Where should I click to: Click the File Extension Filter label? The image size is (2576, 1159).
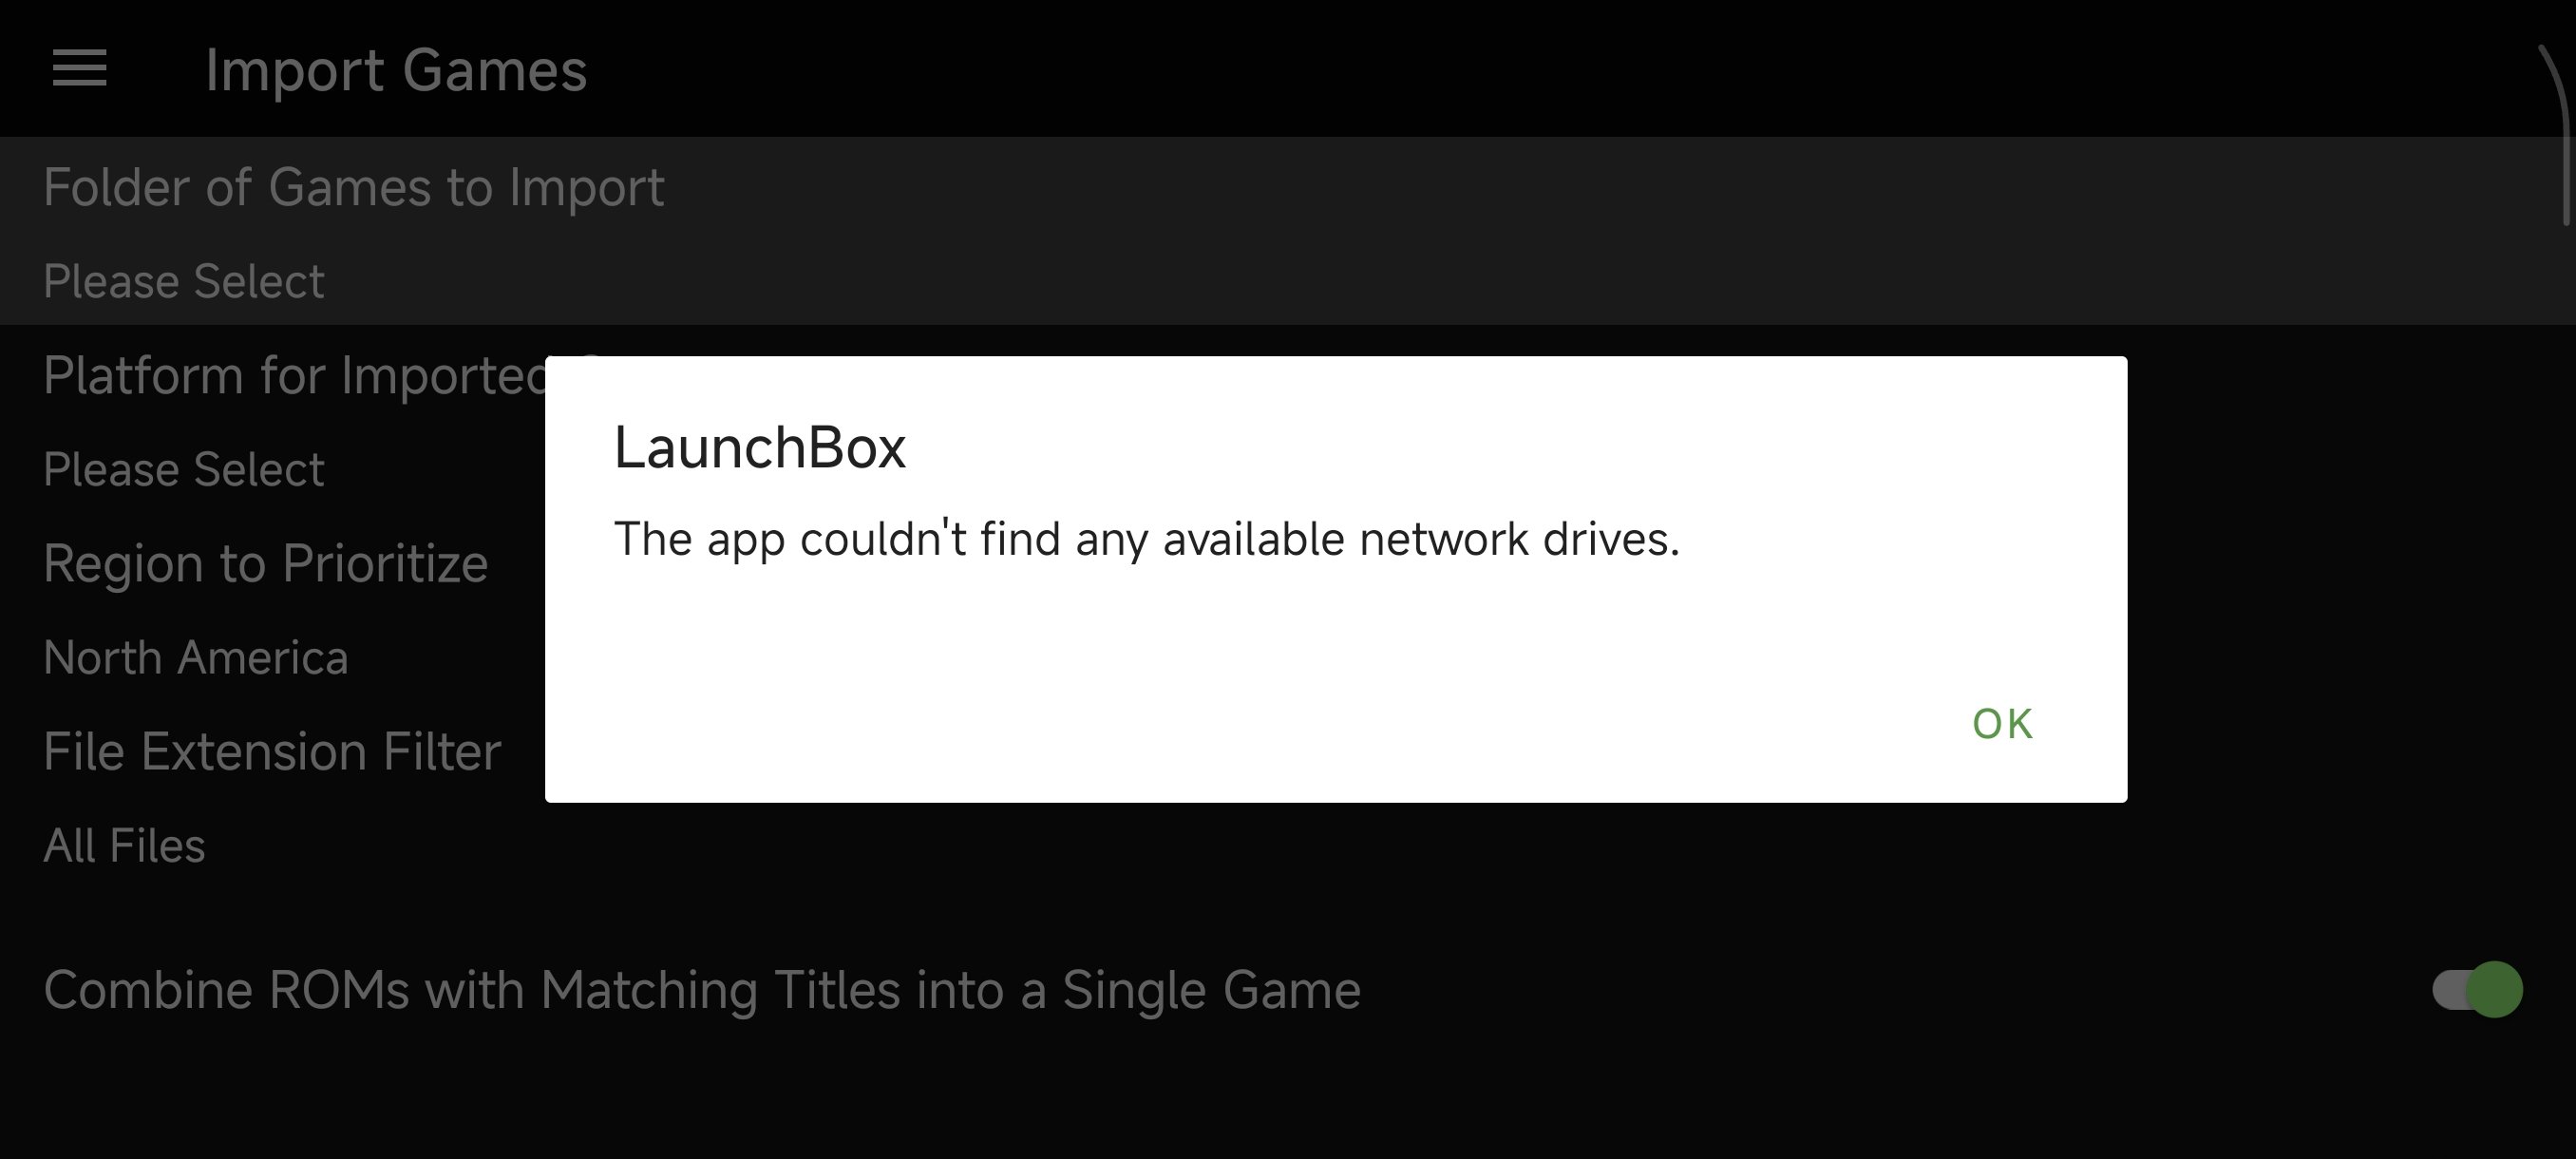click(x=271, y=751)
